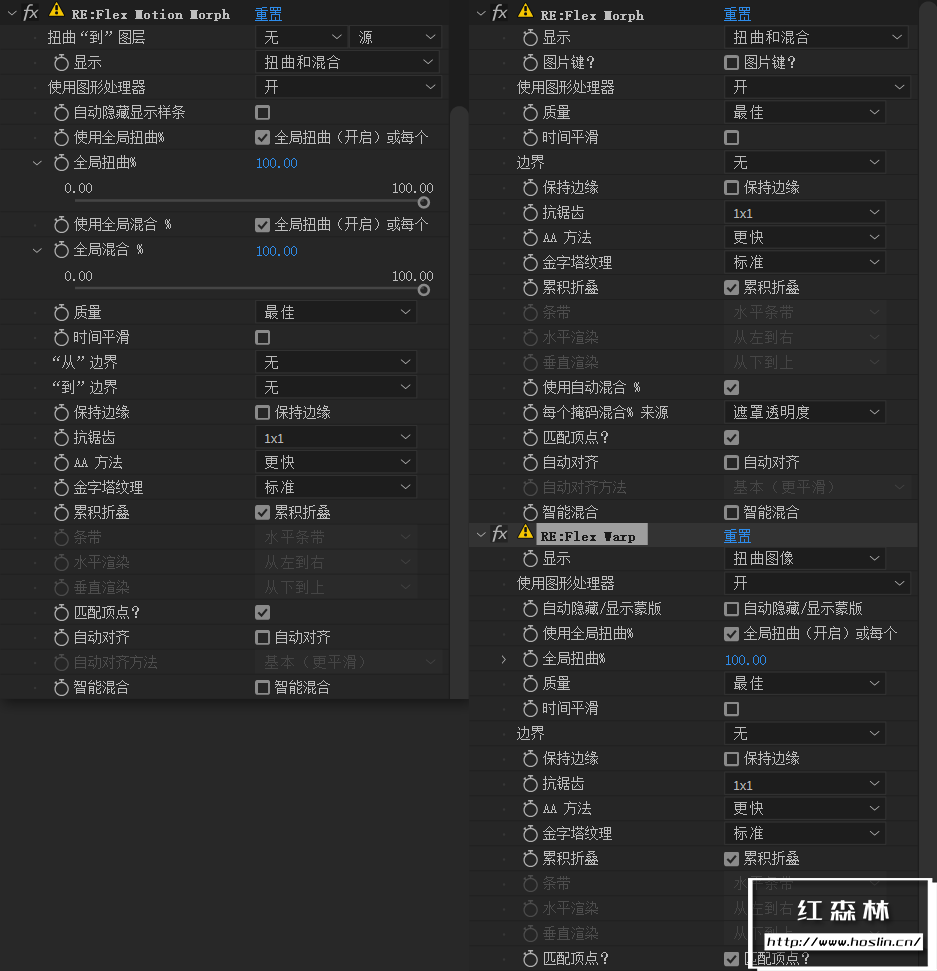Open 显示 dropdown showing 扭曲图像 in Warp
Viewport: 937px width, 971px height.
point(804,559)
